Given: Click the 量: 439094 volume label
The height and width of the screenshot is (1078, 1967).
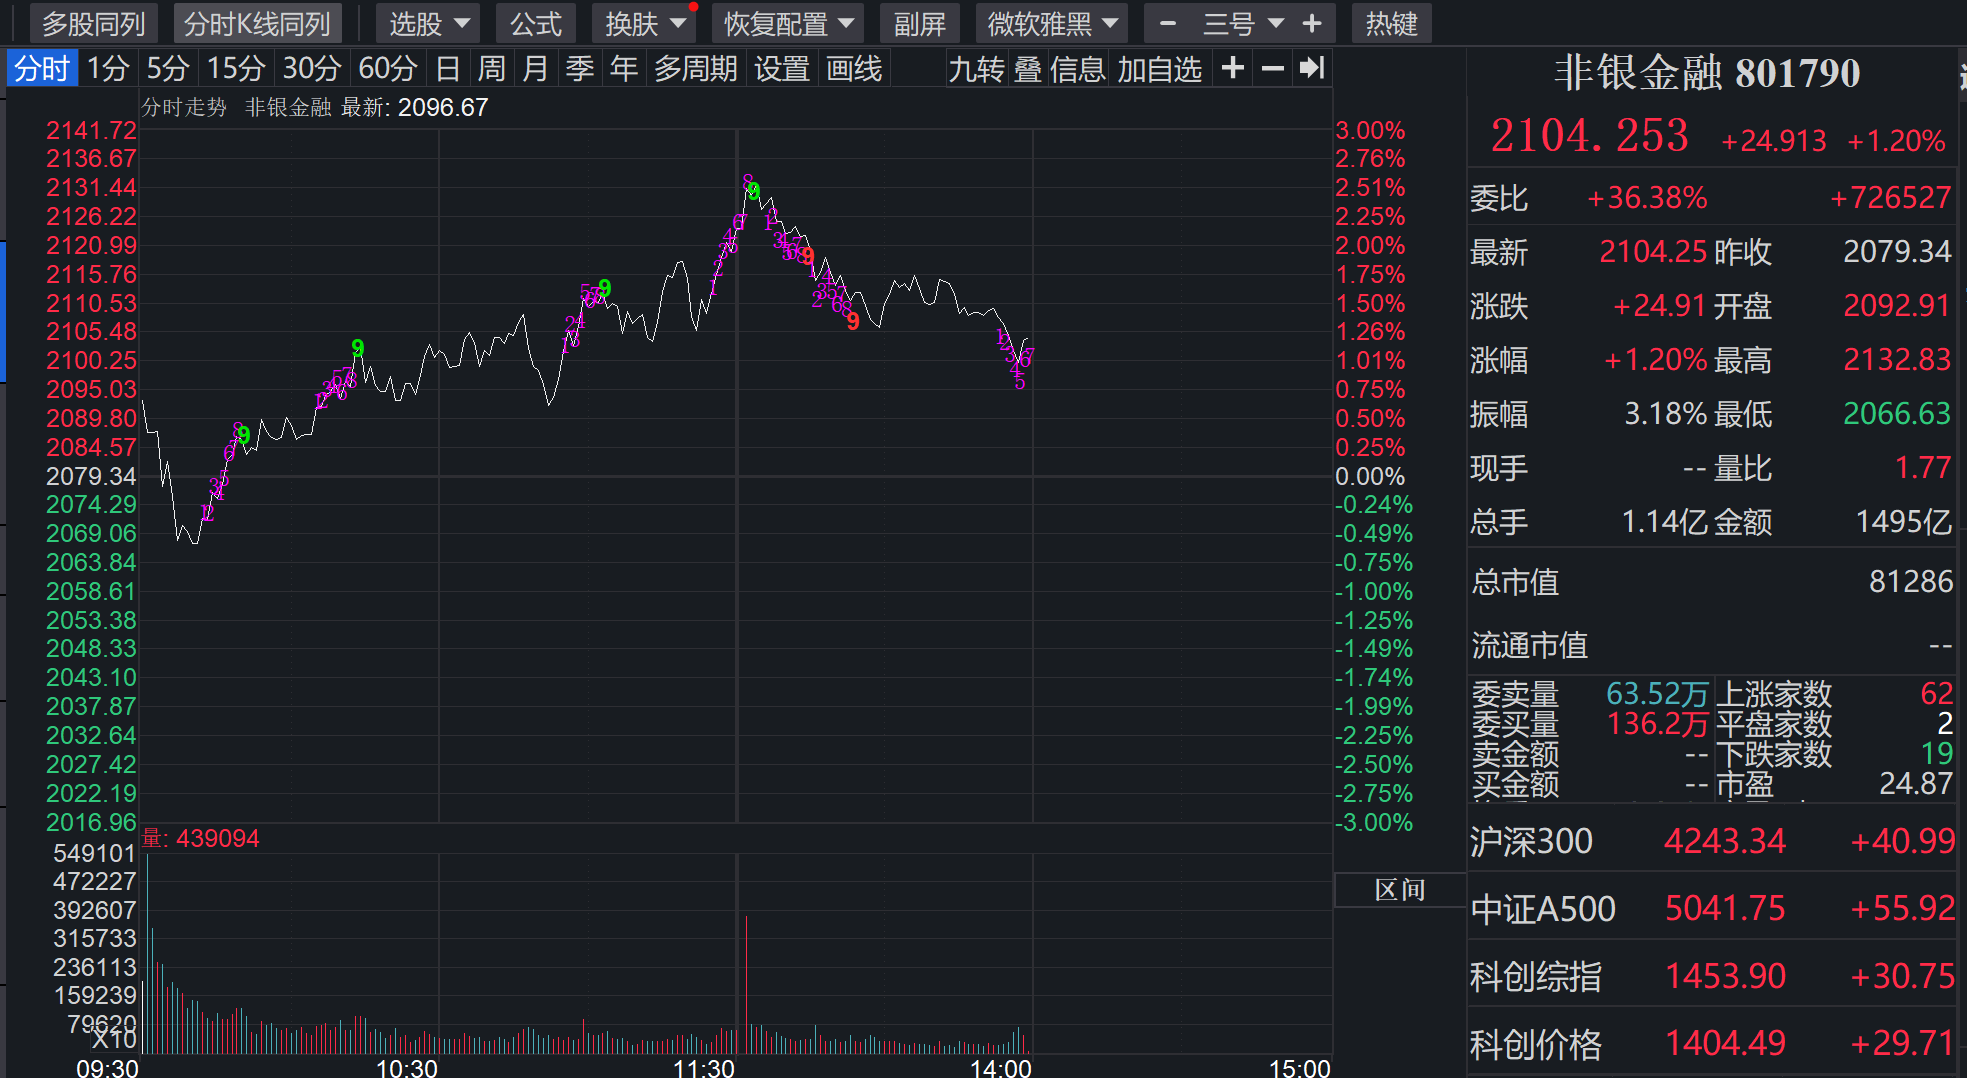Looking at the screenshot, I should (201, 838).
